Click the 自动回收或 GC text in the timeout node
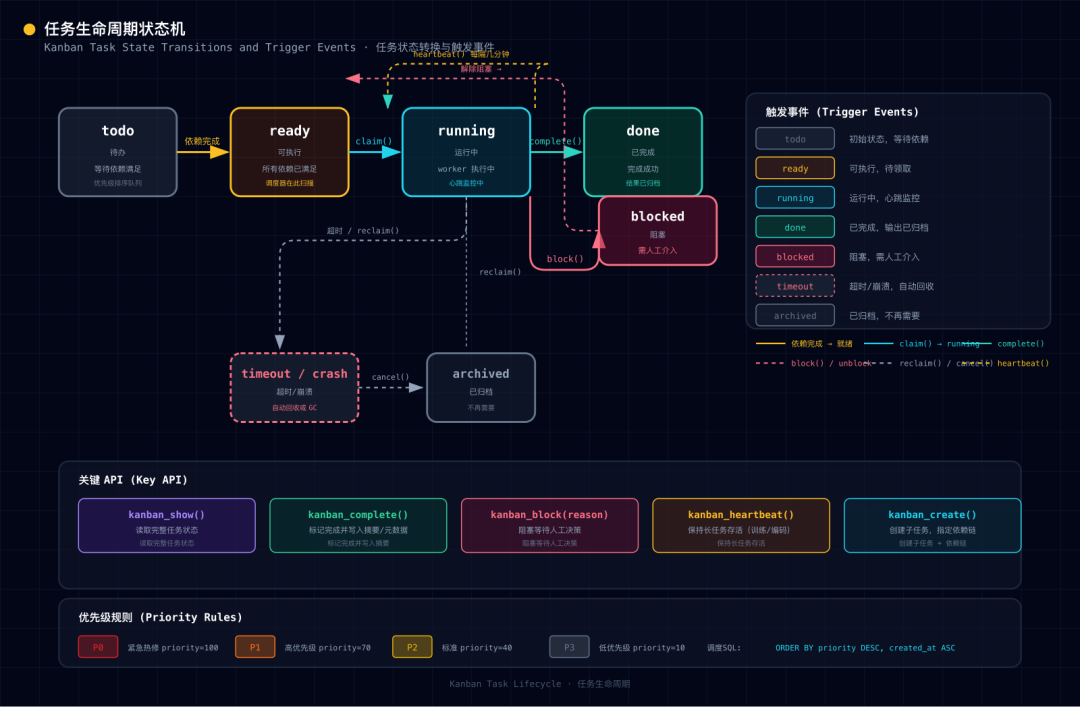The width and height of the screenshot is (1080, 707). (294, 408)
